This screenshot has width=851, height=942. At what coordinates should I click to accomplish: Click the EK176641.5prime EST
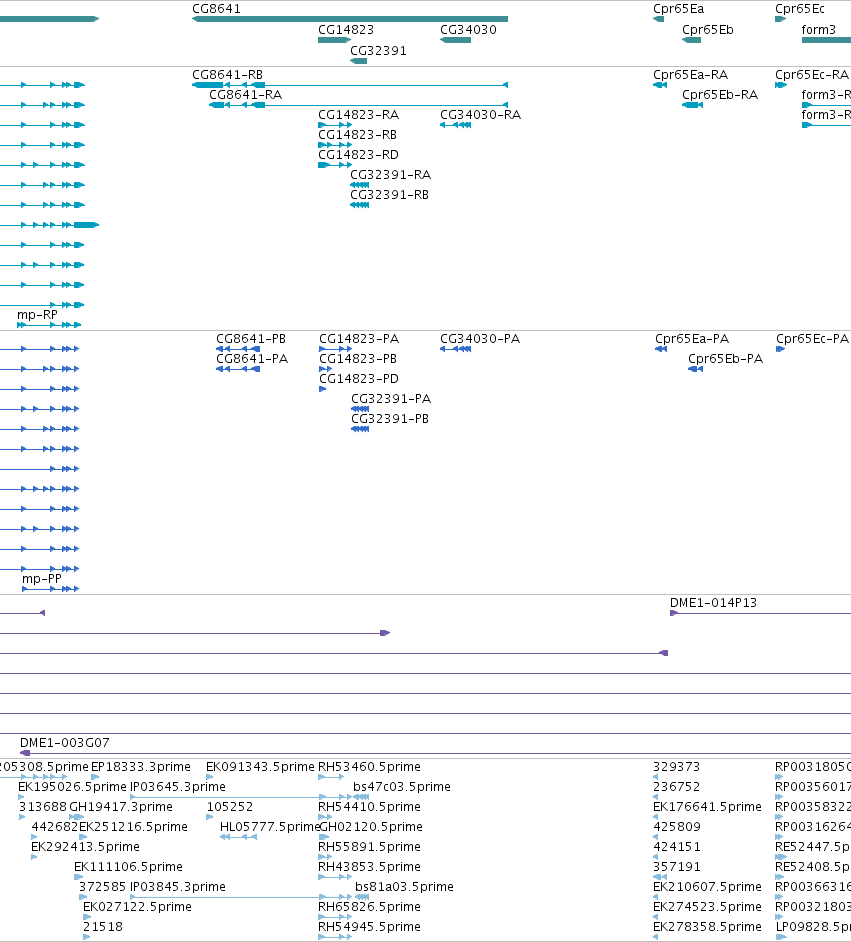(x=656, y=817)
